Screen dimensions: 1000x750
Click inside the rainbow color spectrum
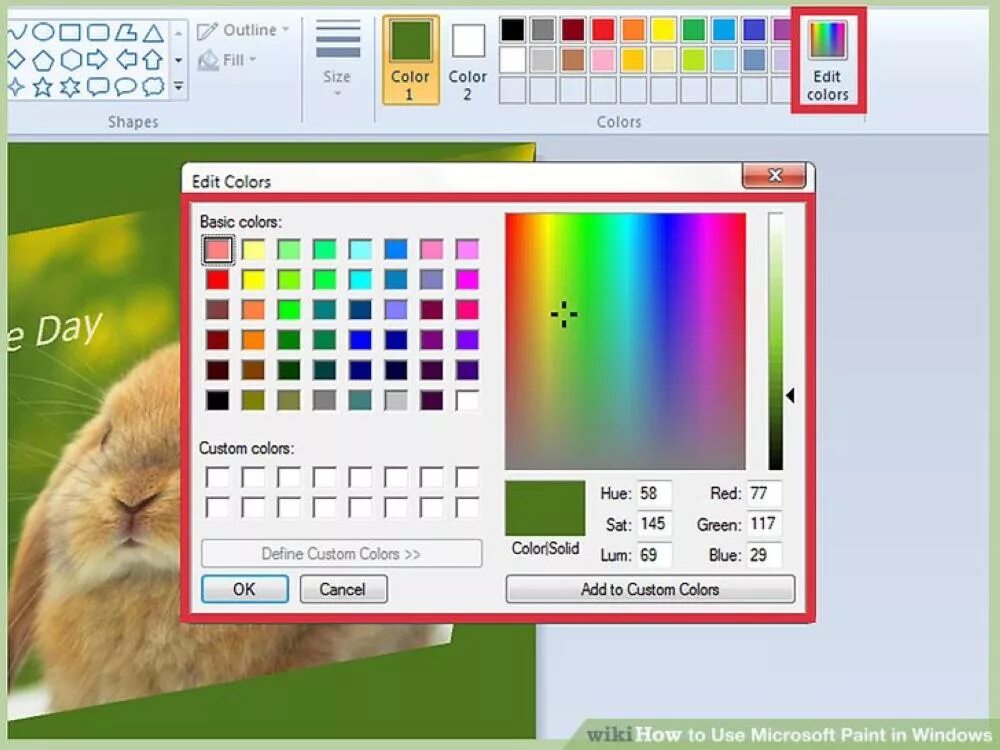(x=625, y=341)
